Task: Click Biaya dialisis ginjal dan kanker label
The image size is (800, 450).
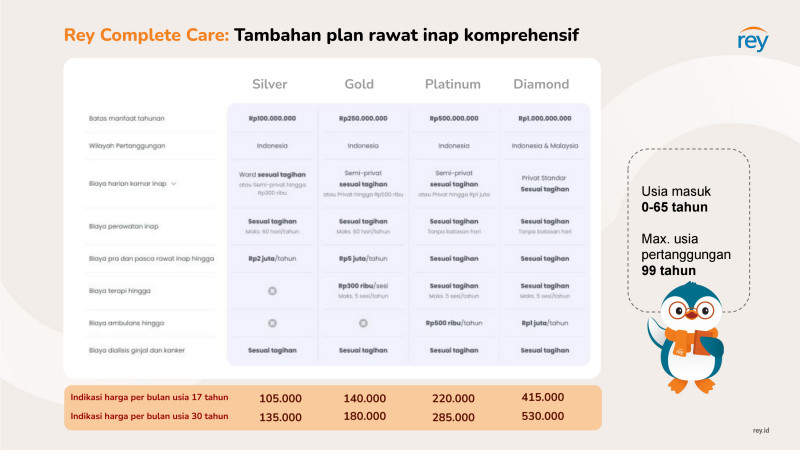Action: pos(137,351)
